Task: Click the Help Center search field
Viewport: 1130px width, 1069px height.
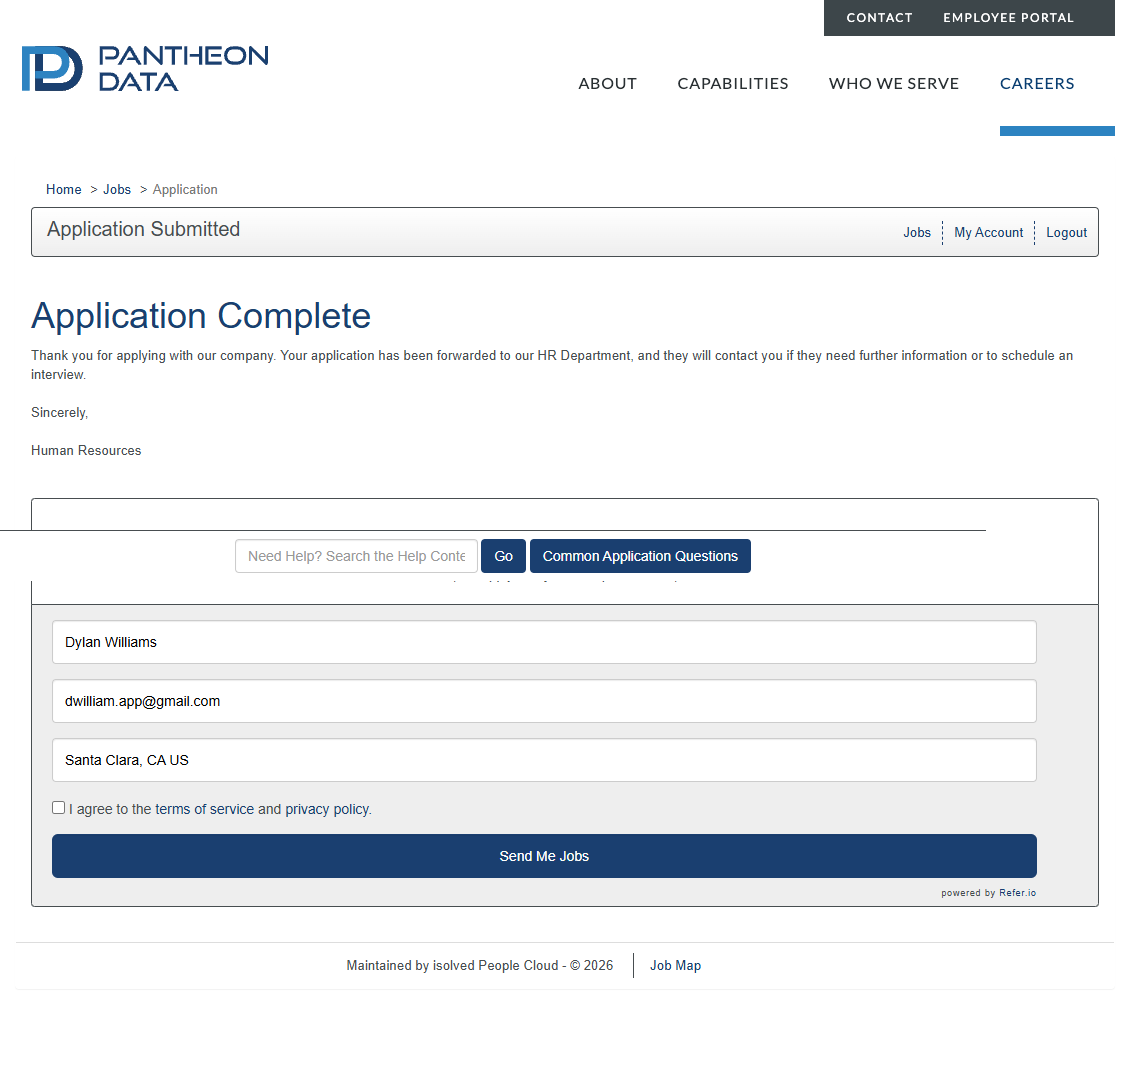Action: pos(356,557)
